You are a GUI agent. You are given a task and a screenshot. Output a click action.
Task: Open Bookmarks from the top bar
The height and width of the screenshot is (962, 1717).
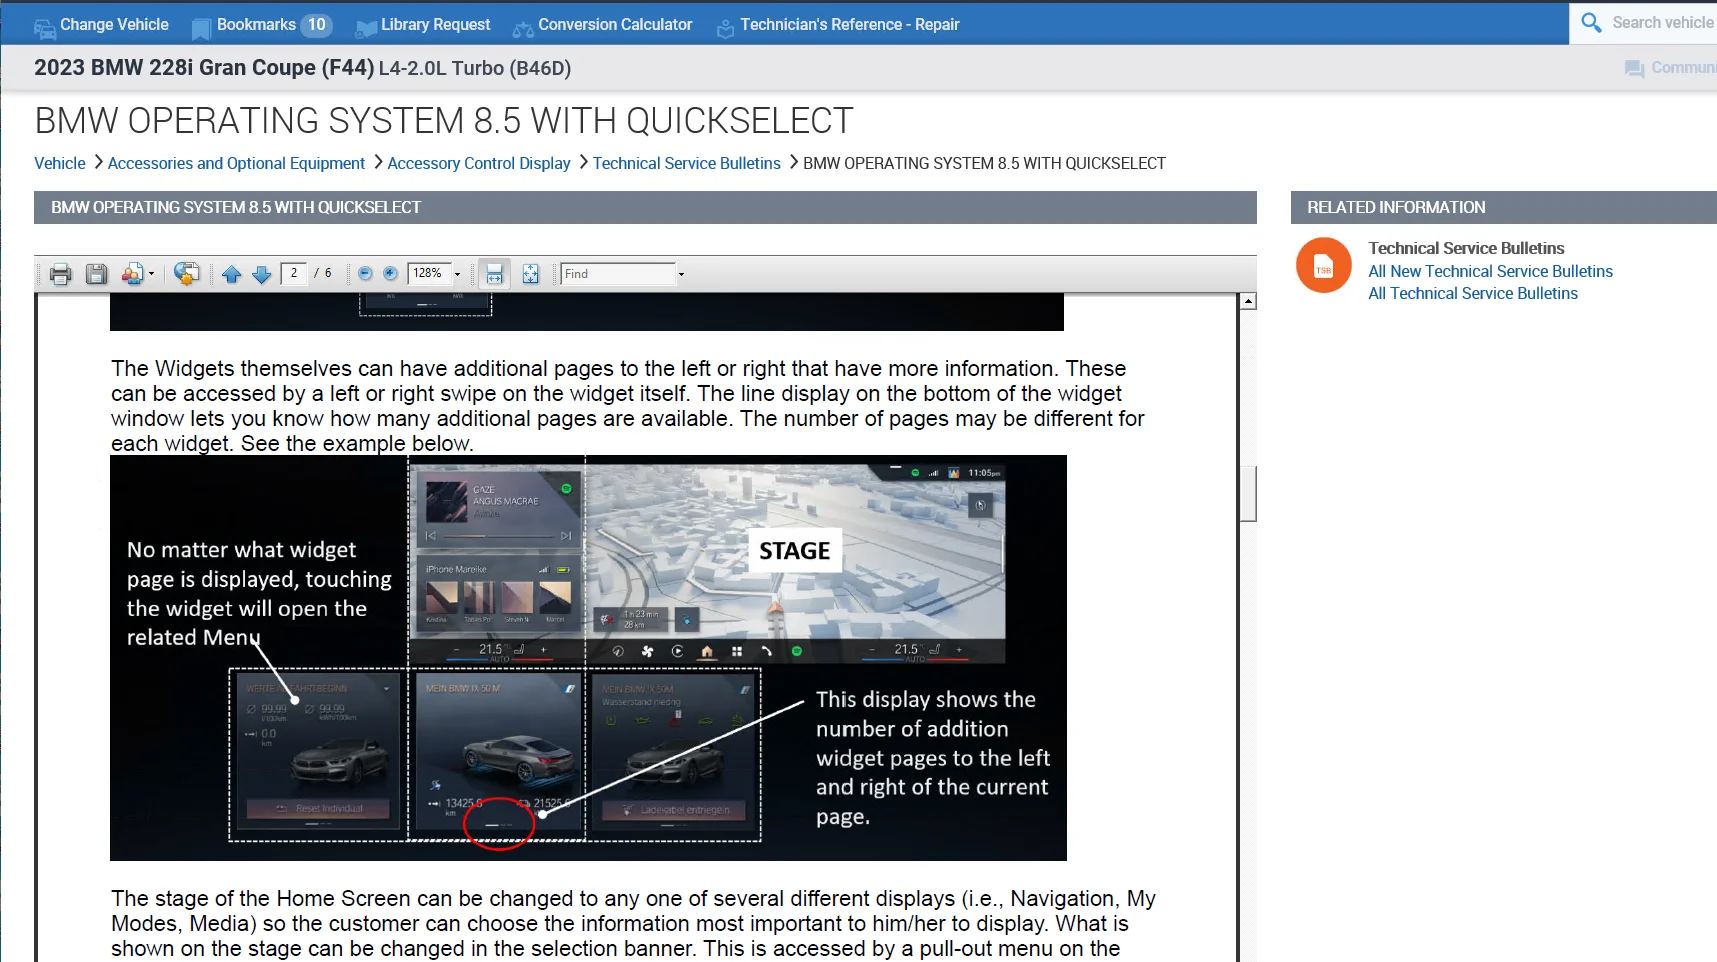coord(256,25)
